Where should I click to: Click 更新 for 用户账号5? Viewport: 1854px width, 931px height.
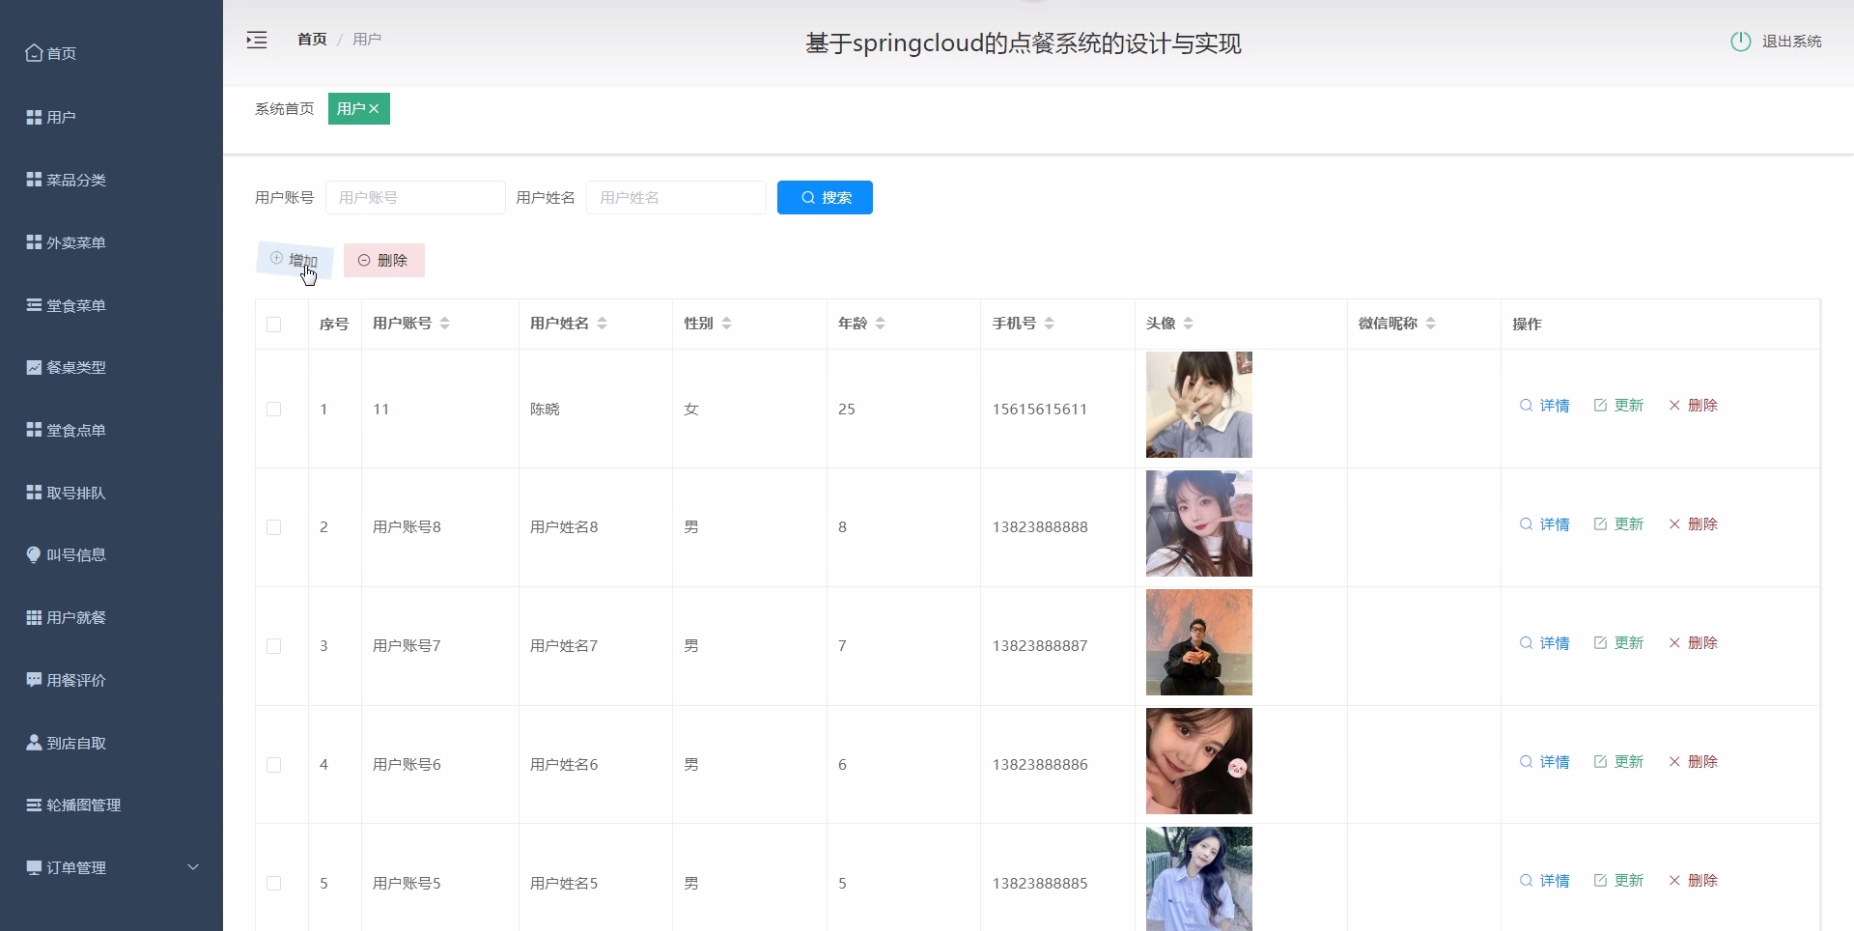(x=1618, y=881)
